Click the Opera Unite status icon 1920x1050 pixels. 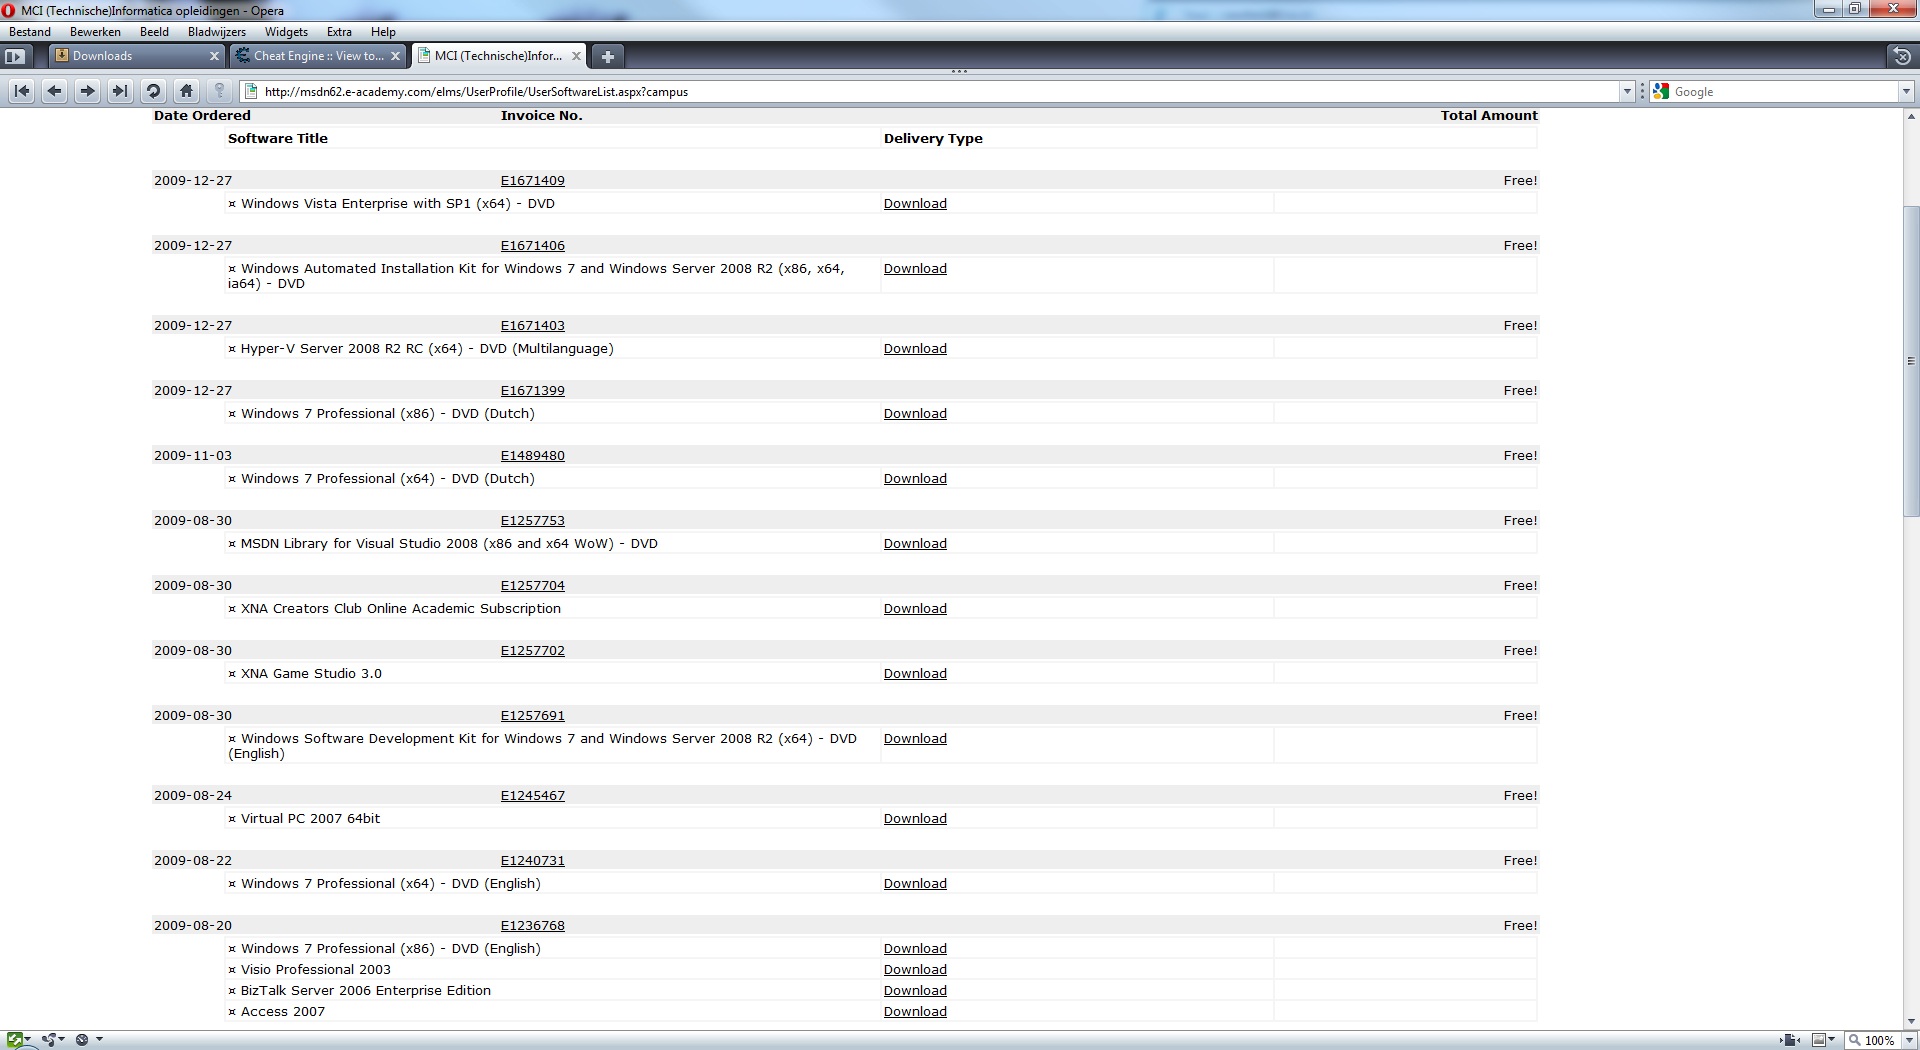click(48, 1040)
